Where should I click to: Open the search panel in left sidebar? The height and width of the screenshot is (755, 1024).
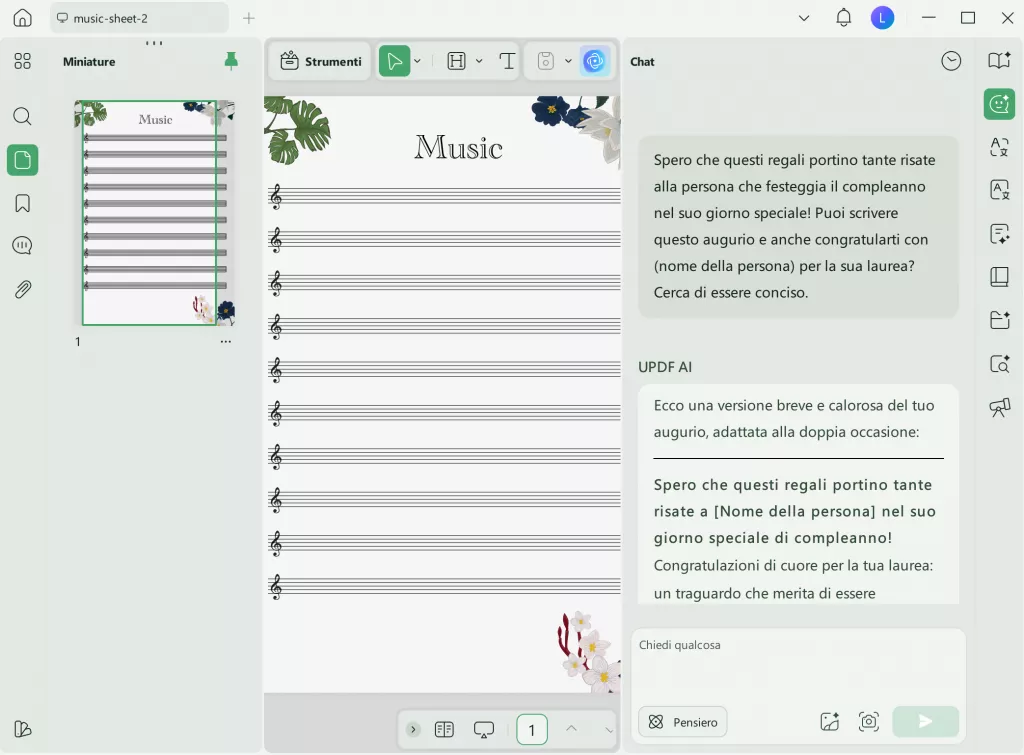(22, 116)
